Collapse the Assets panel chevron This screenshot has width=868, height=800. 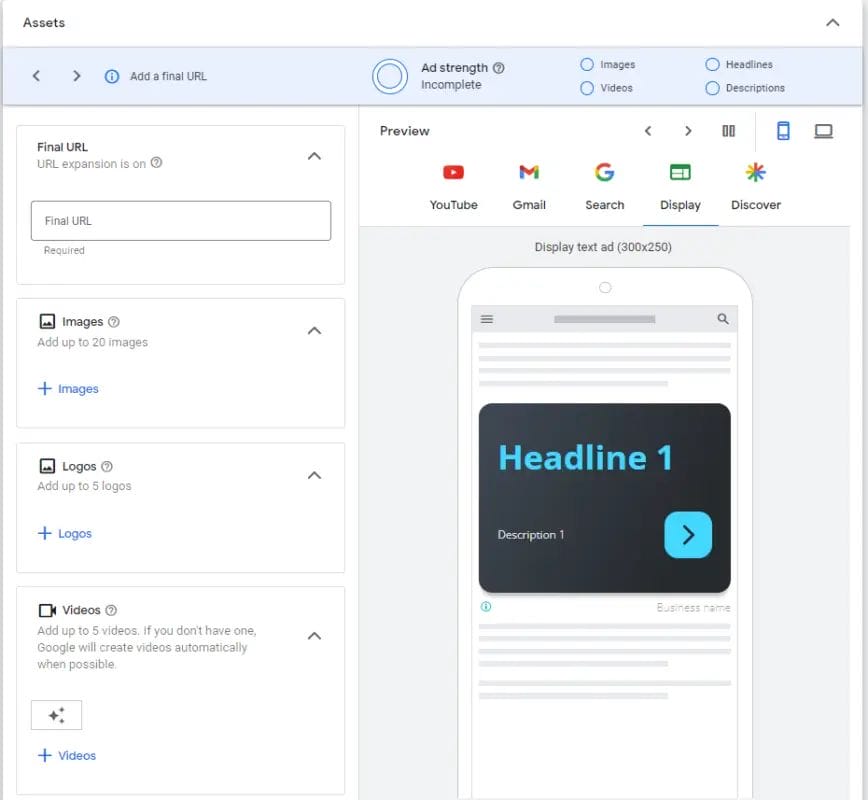coord(833,22)
